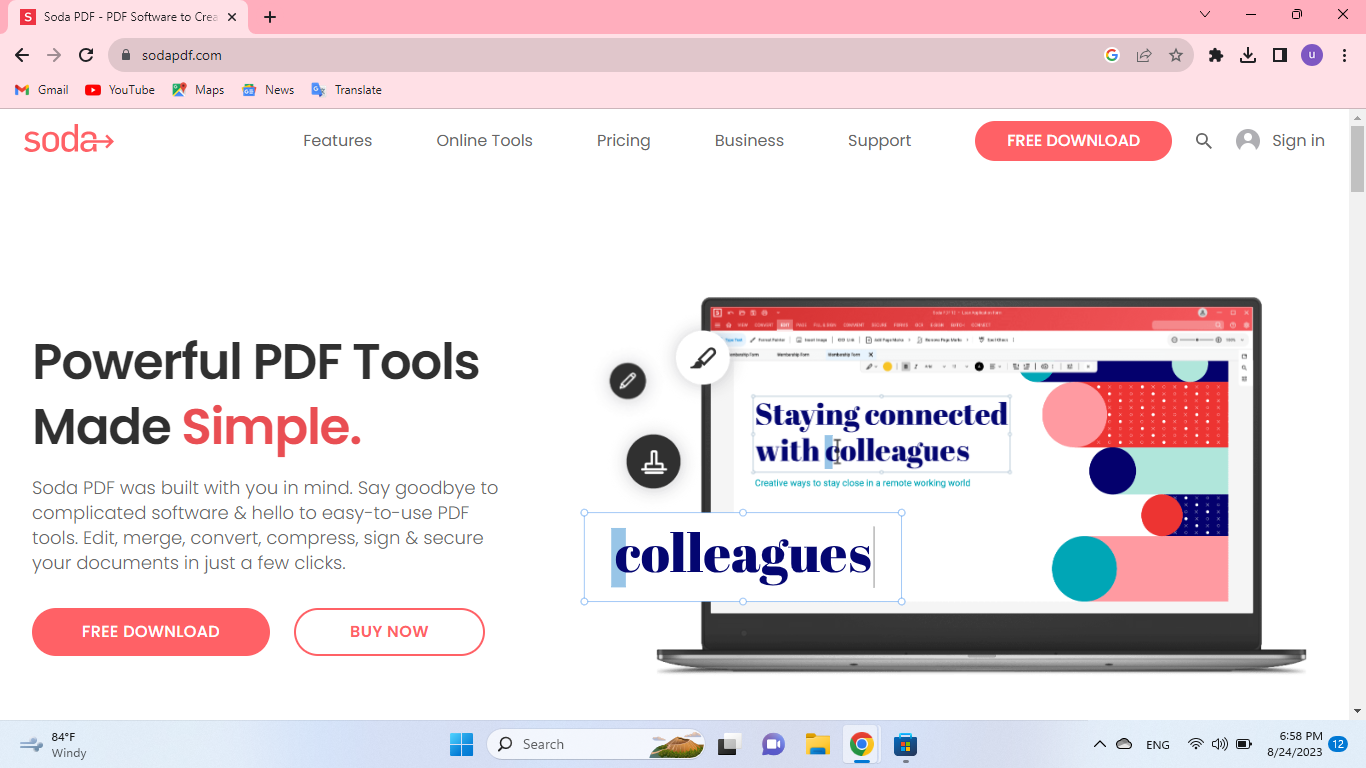
Task: Go to the Pricing page
Action: point(624,141)
